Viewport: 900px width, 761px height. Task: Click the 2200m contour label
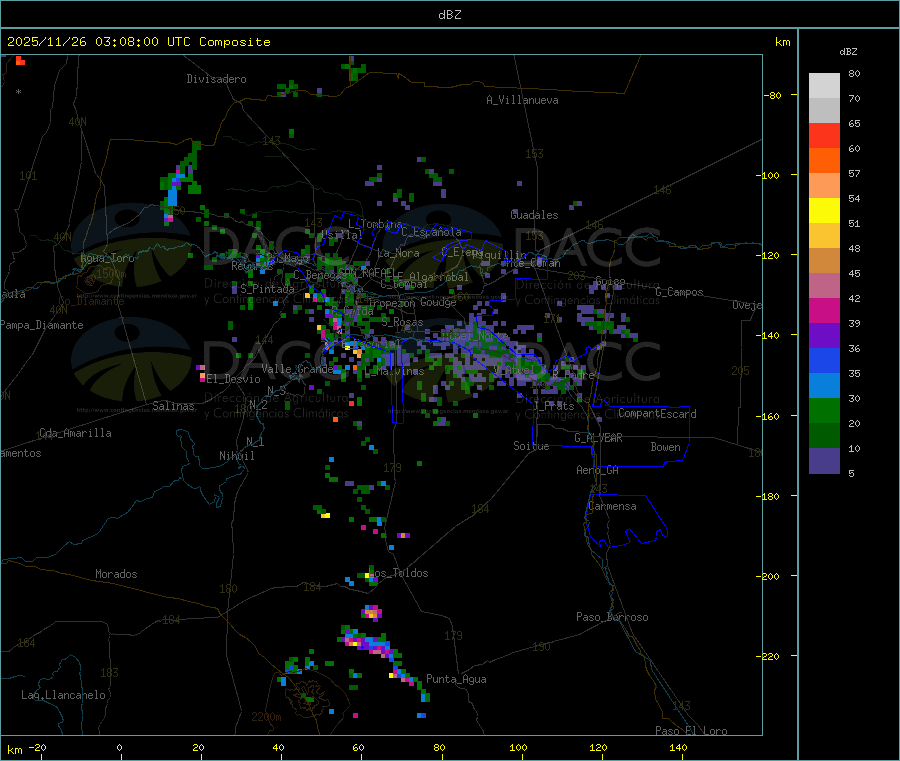click(x=266, y=717)
